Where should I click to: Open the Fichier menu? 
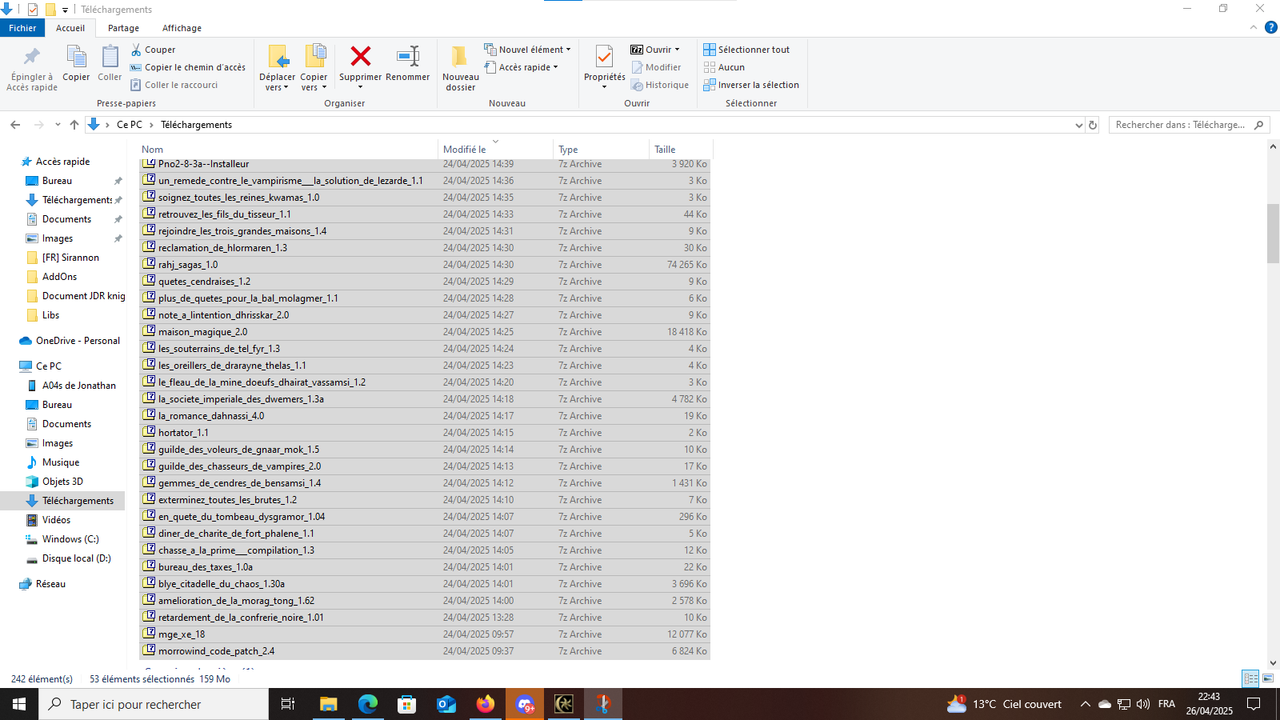coord(22,28)
